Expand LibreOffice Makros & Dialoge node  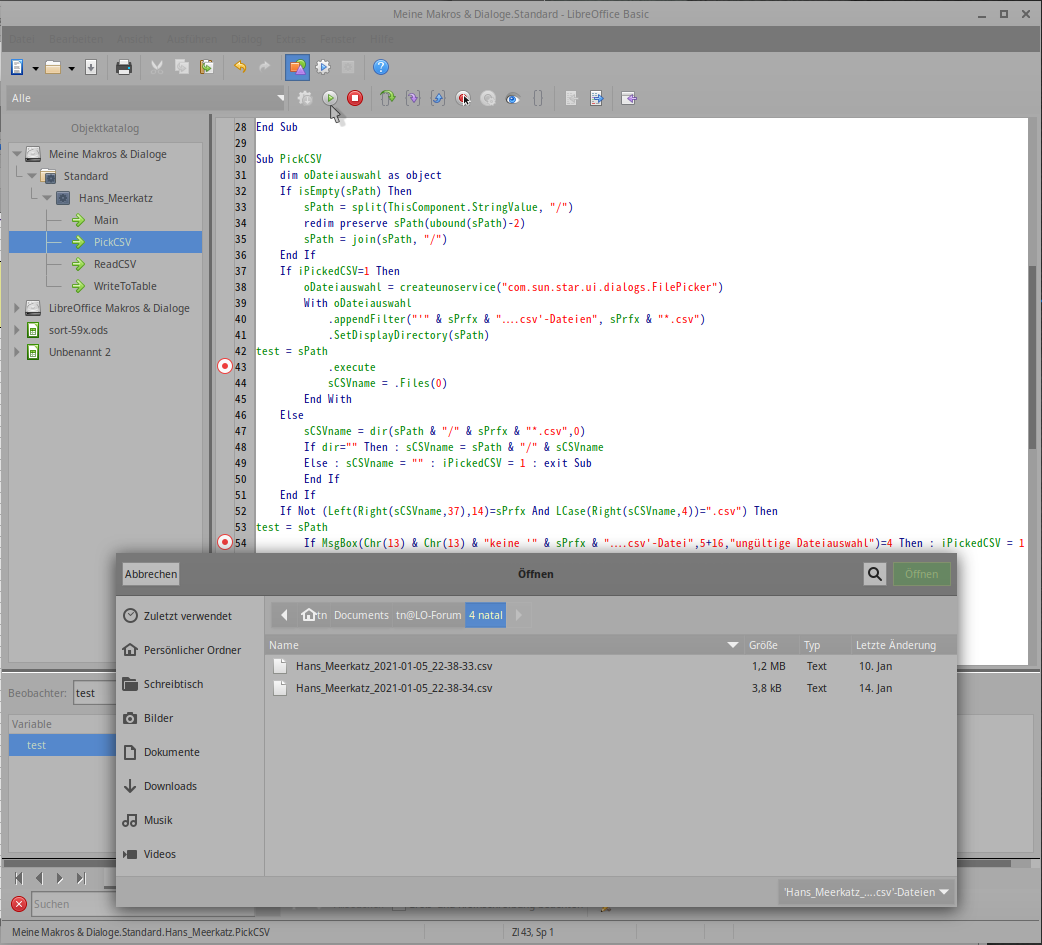pos(17,308)
